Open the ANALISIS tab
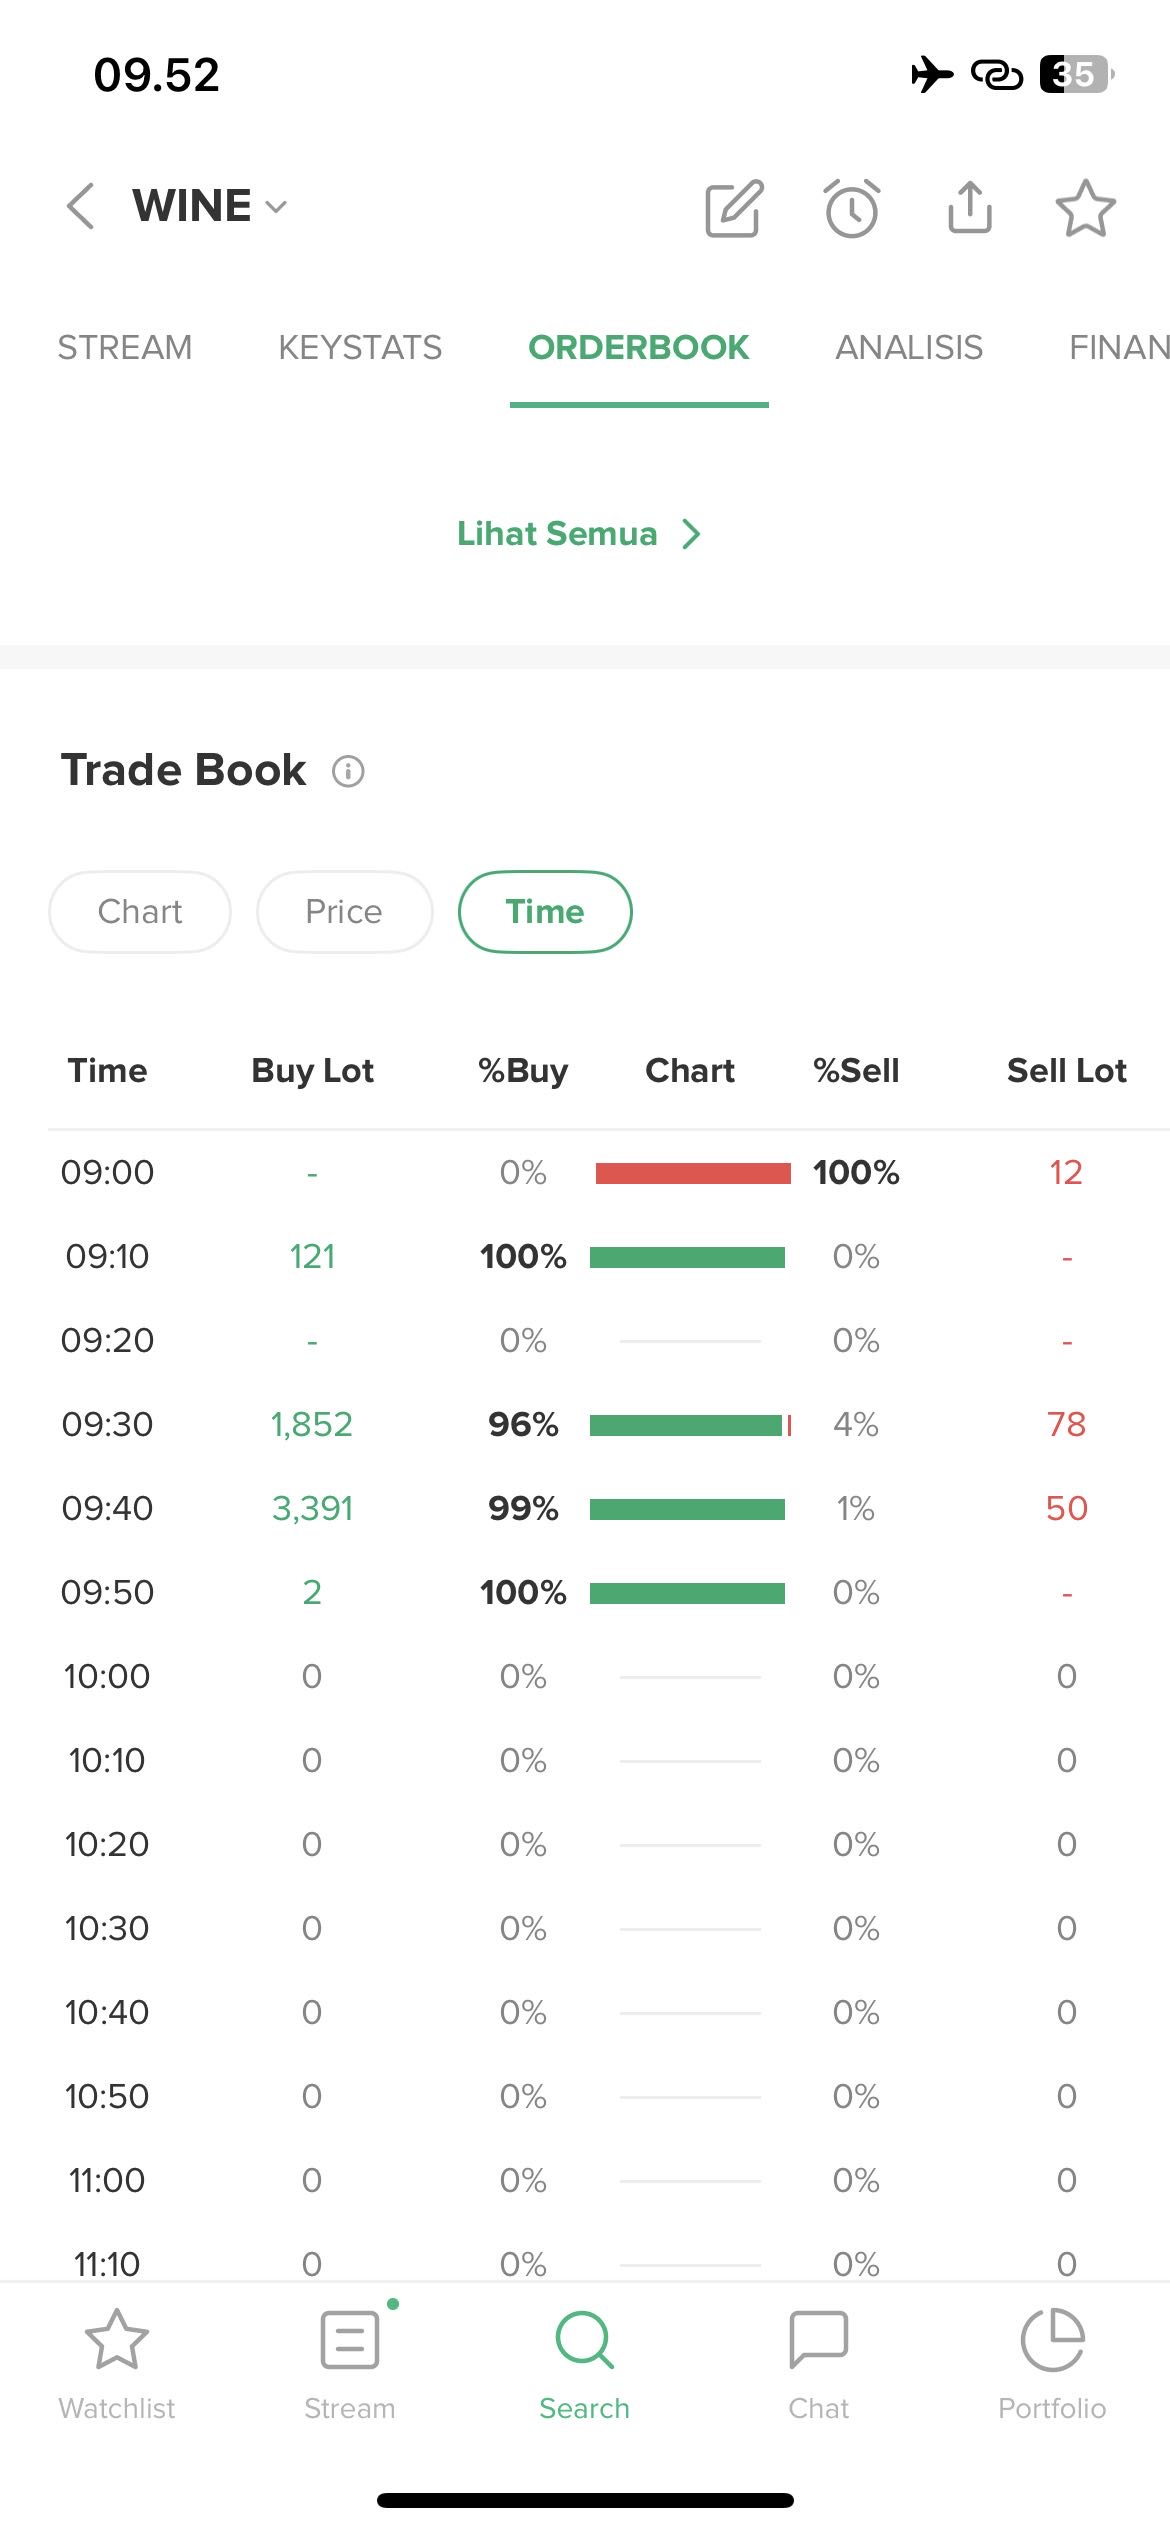The height and width of the screenshot is (2532, 1170). (909, 348)
